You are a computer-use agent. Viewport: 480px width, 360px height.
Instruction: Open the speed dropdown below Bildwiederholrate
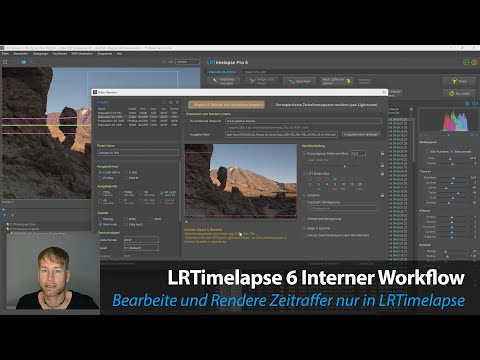(141, 248)
